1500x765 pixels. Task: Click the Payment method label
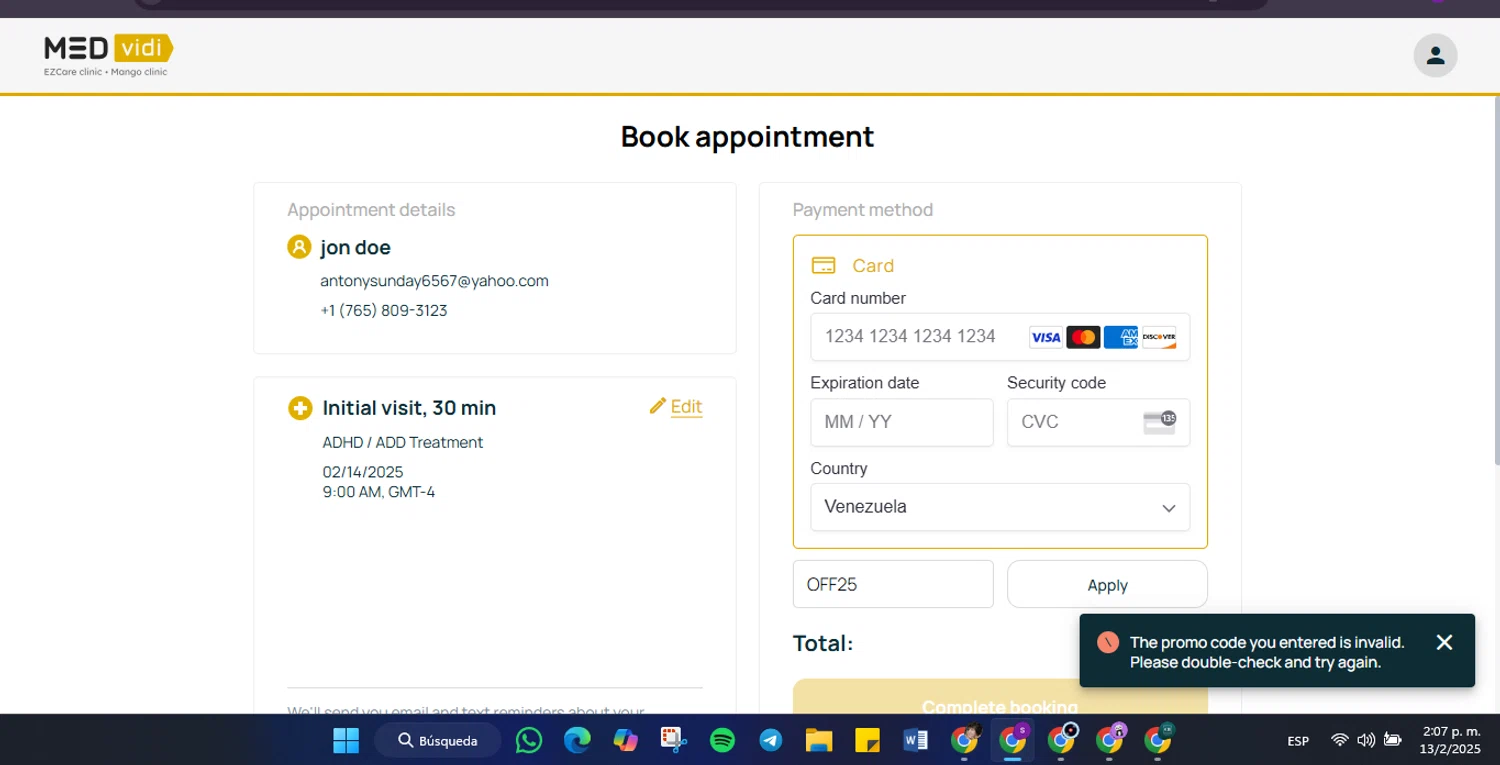(863, 210)
